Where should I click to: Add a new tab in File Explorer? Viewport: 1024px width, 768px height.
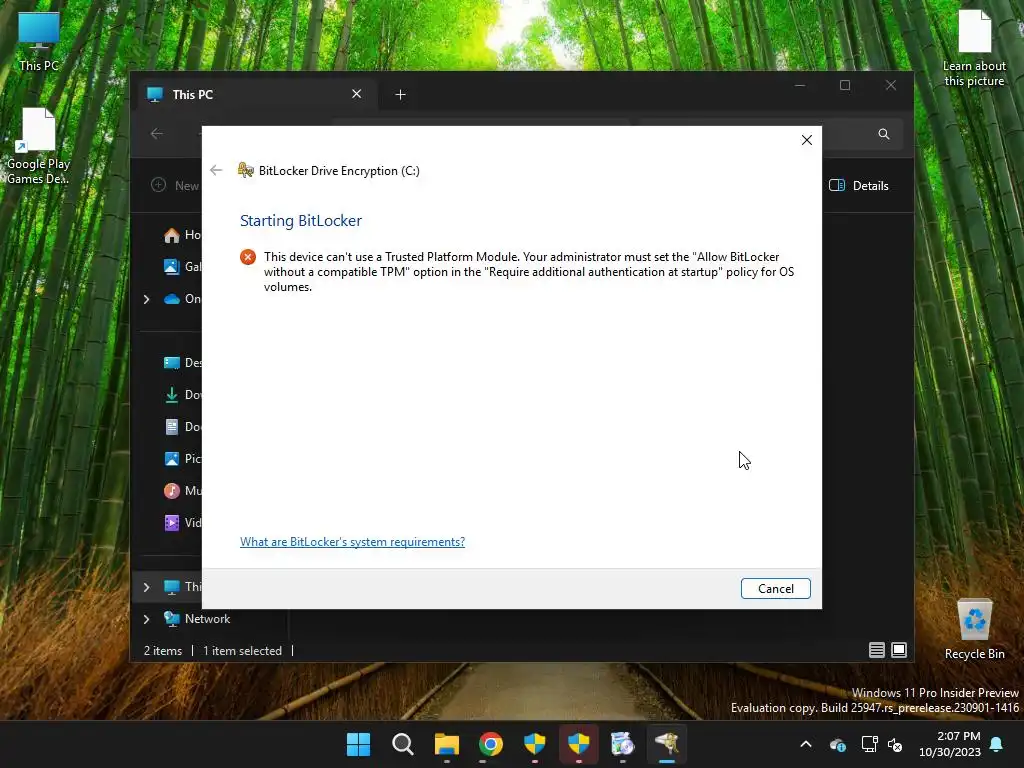(400, 95)
